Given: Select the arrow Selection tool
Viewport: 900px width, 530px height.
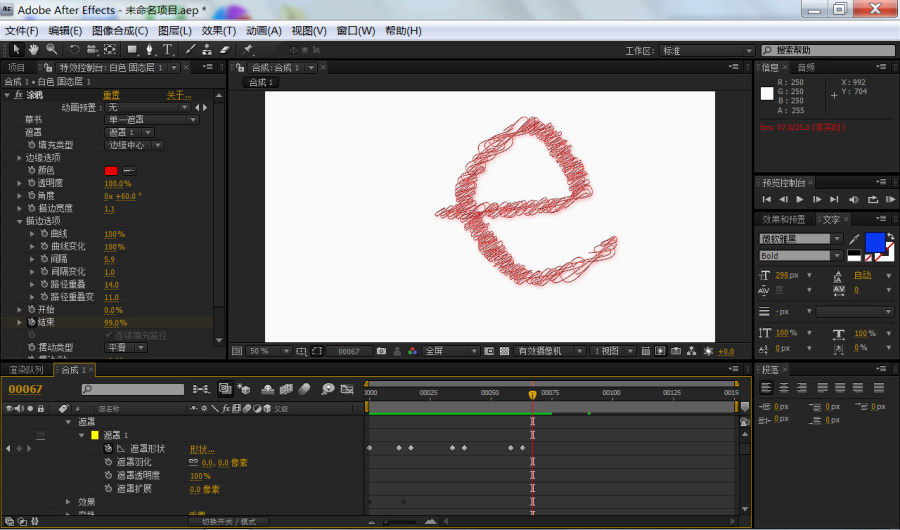Looking at the screenshot, I should click(17, 49).
